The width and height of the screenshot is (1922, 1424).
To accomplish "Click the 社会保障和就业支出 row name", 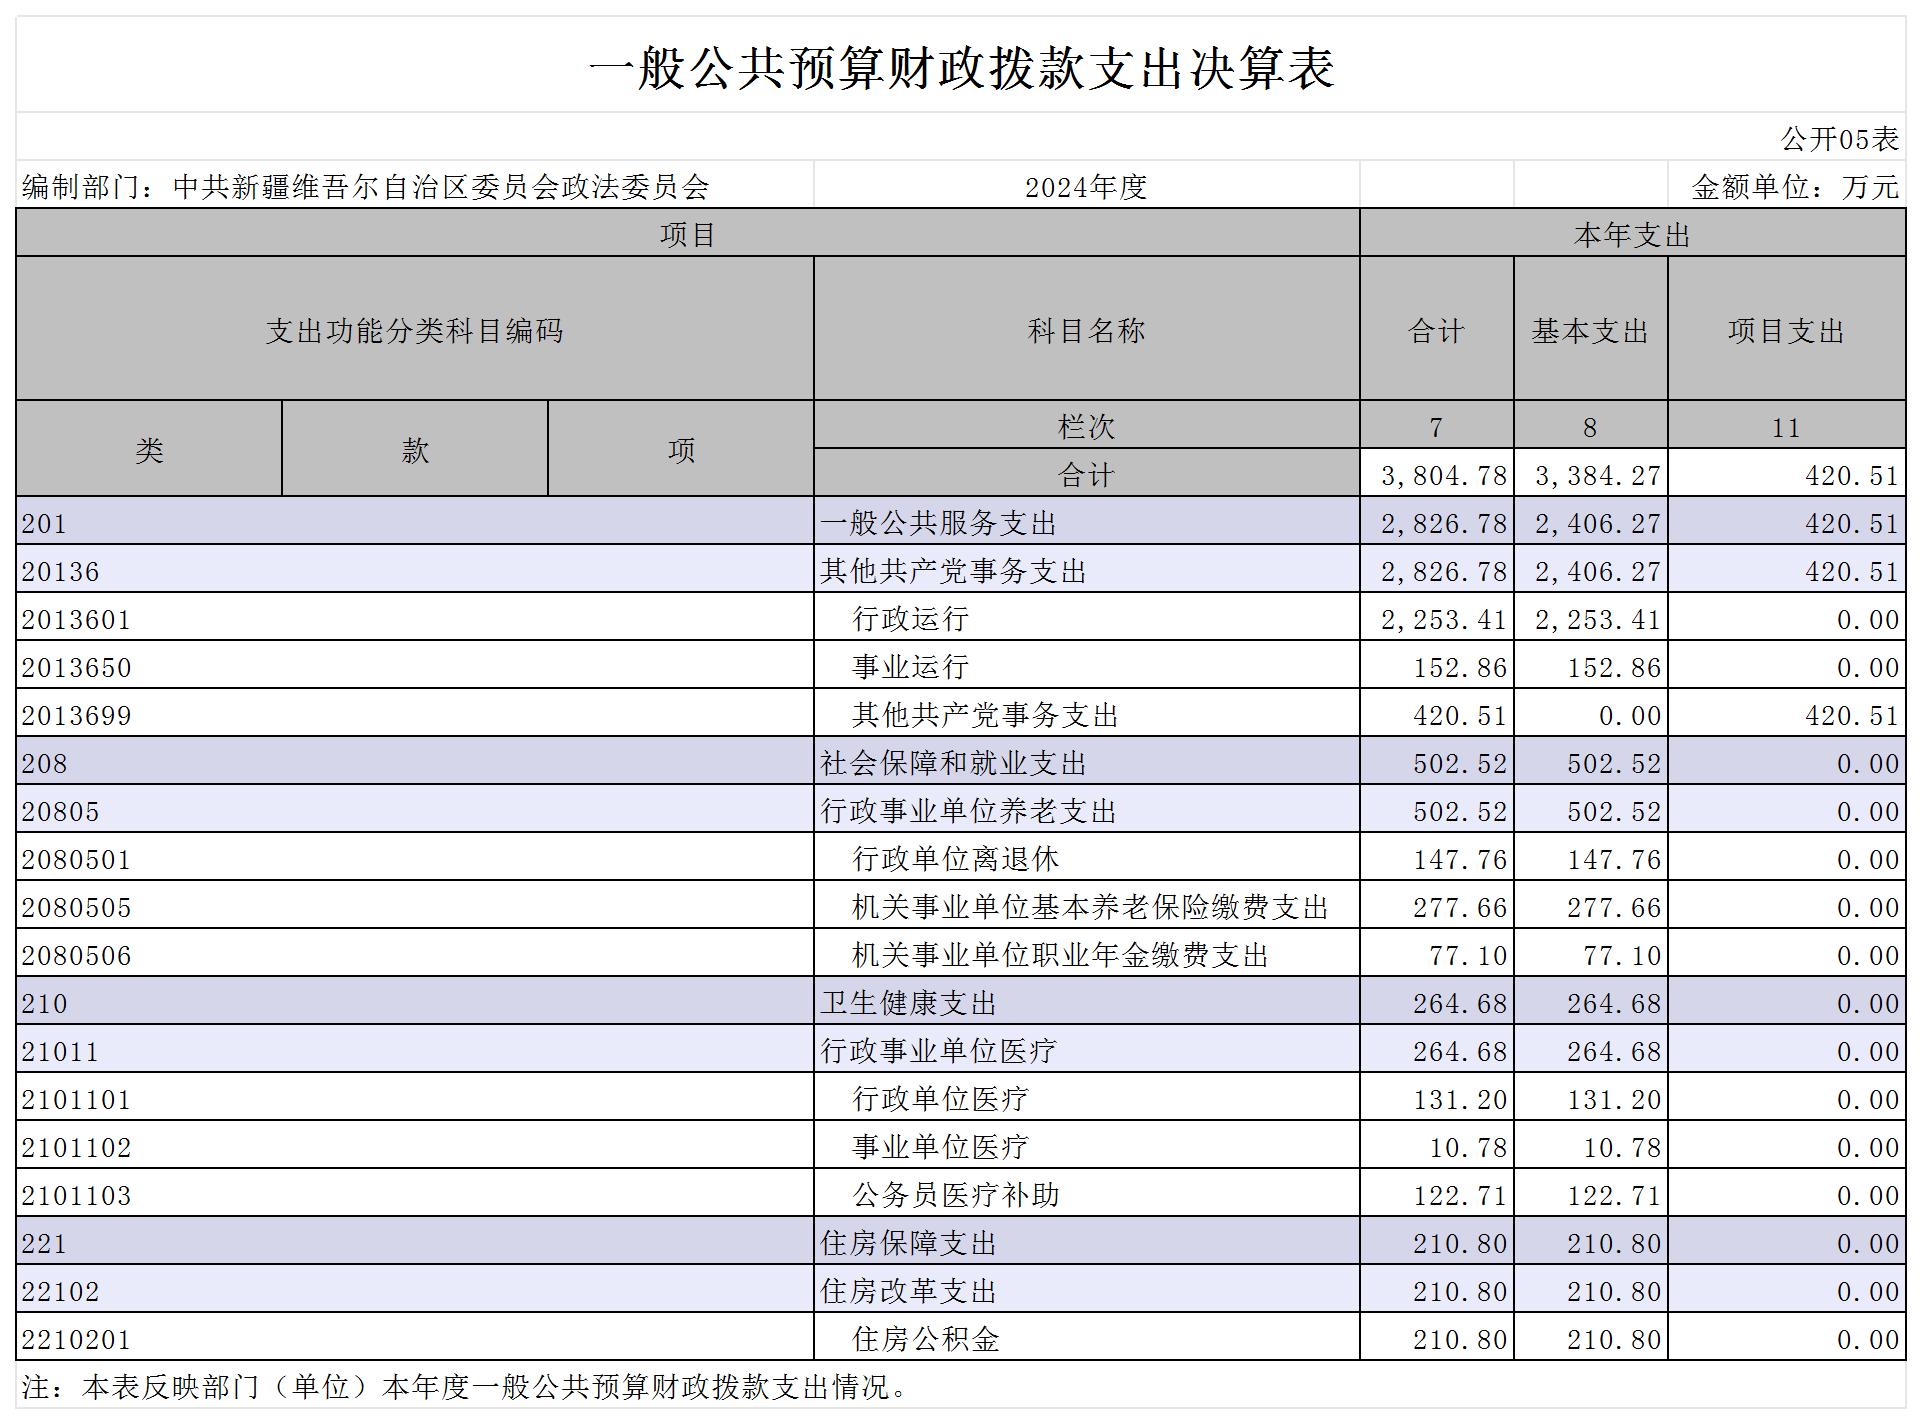I will tap(952, 763).
